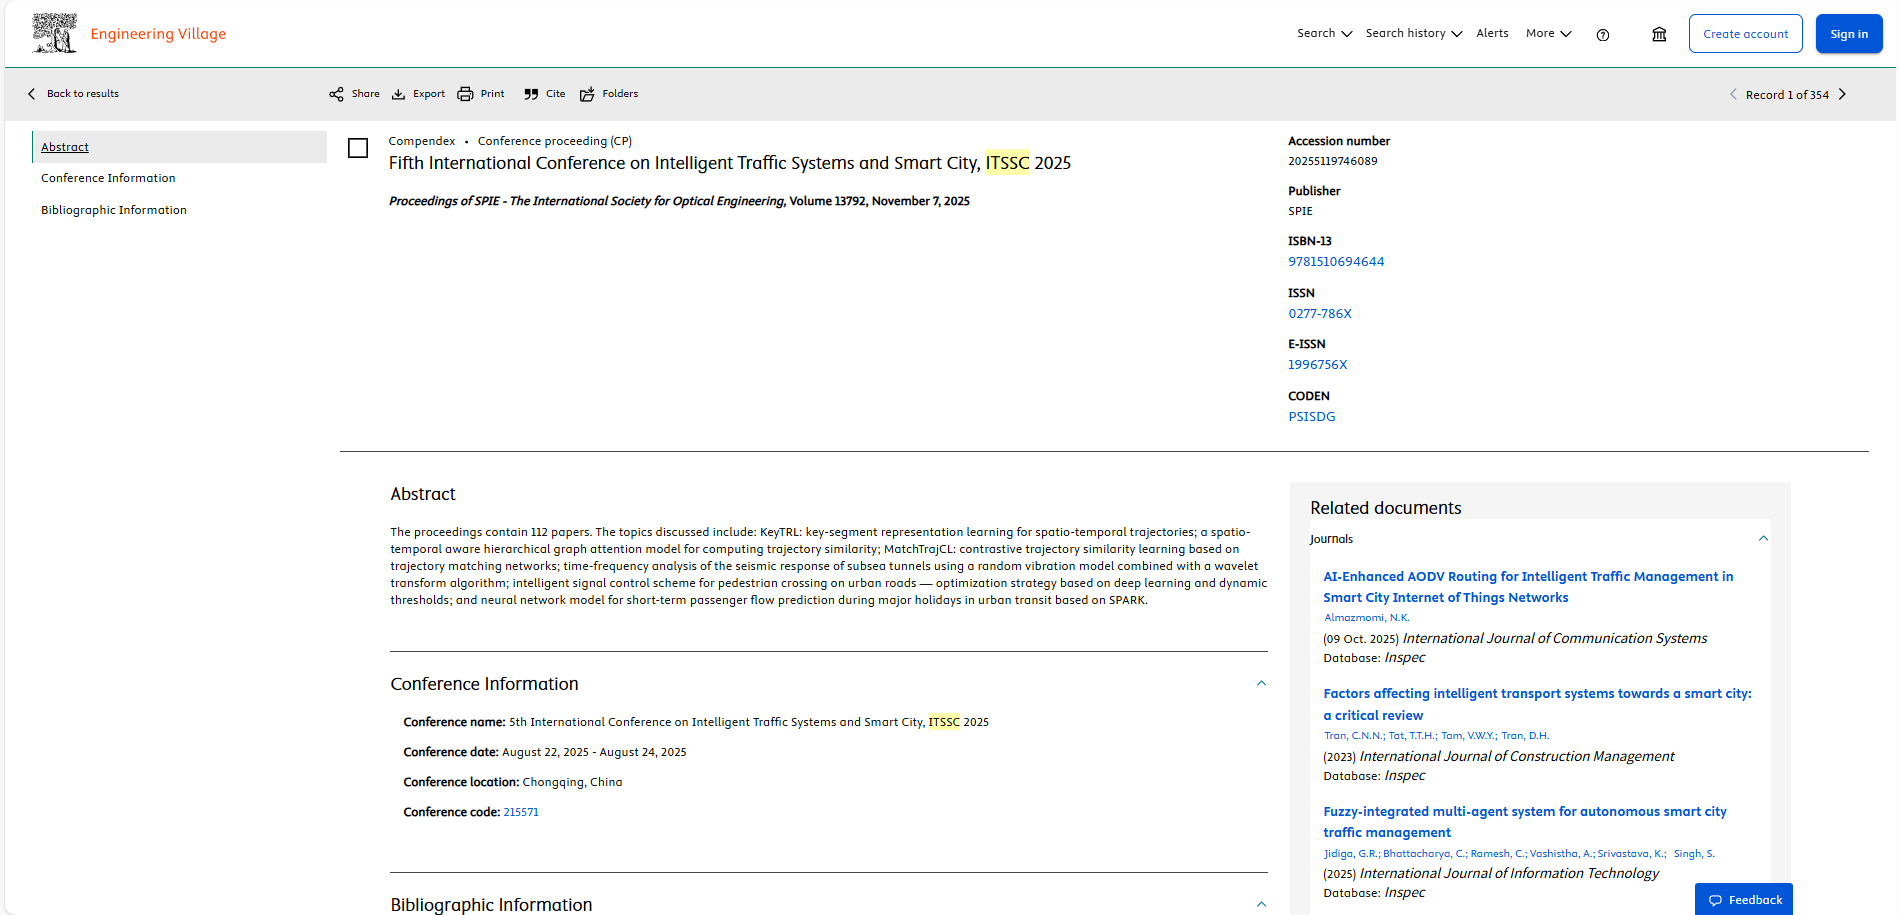Open the help question mark icon

1603,34
